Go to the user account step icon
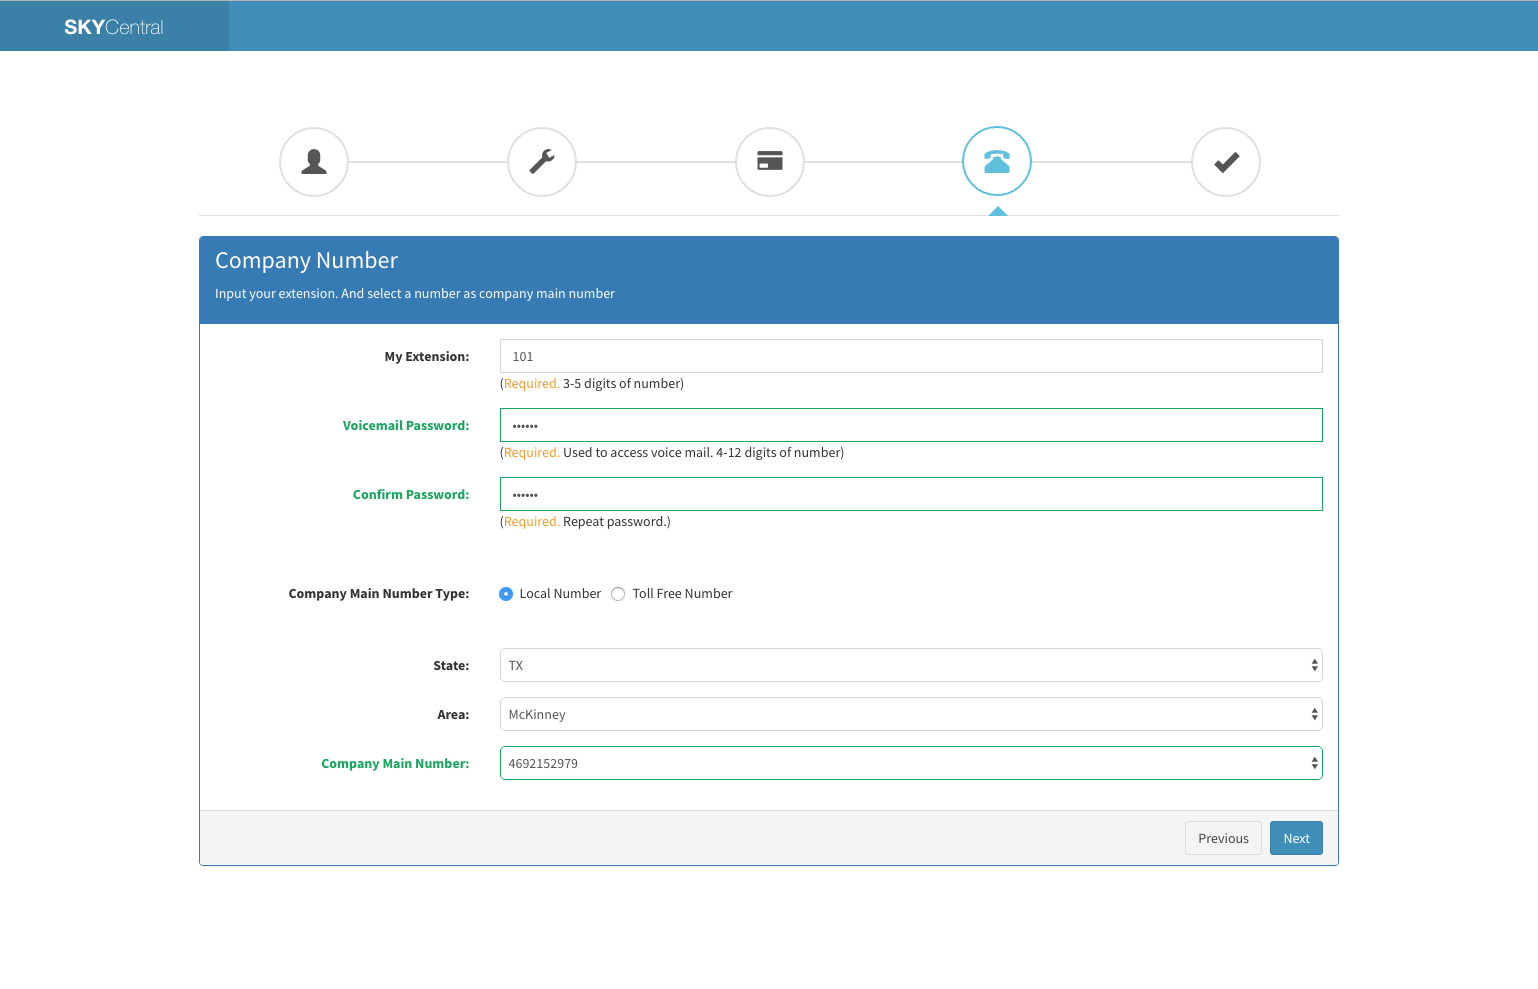Screen dimensions: 1538x989 click(314, 162)
